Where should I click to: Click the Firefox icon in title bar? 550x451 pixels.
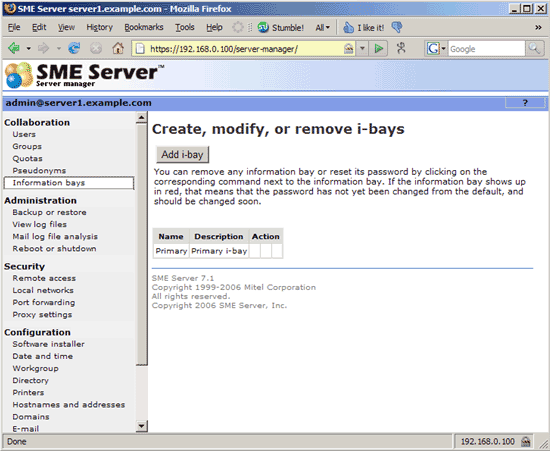point(10,8)
